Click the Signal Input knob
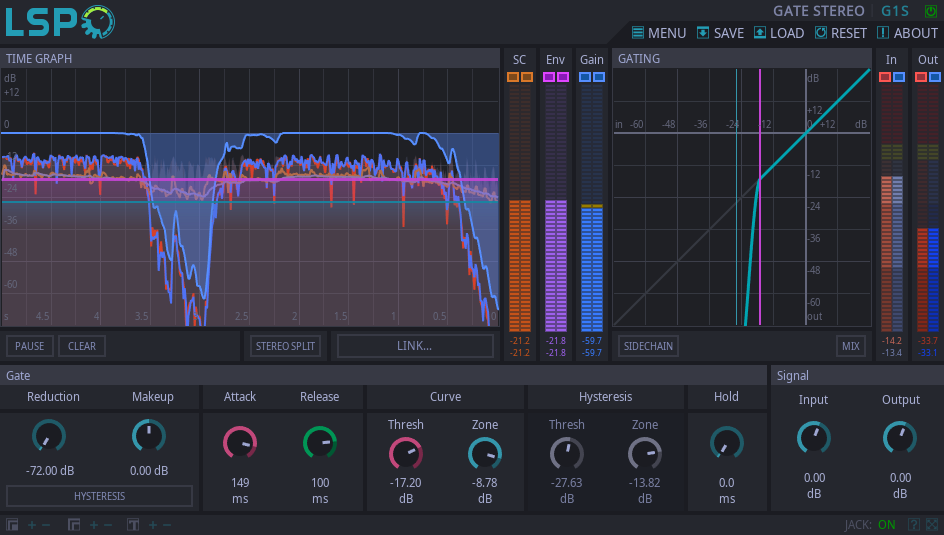The width and height of the screenshot is (944, 535). (814, 438)
